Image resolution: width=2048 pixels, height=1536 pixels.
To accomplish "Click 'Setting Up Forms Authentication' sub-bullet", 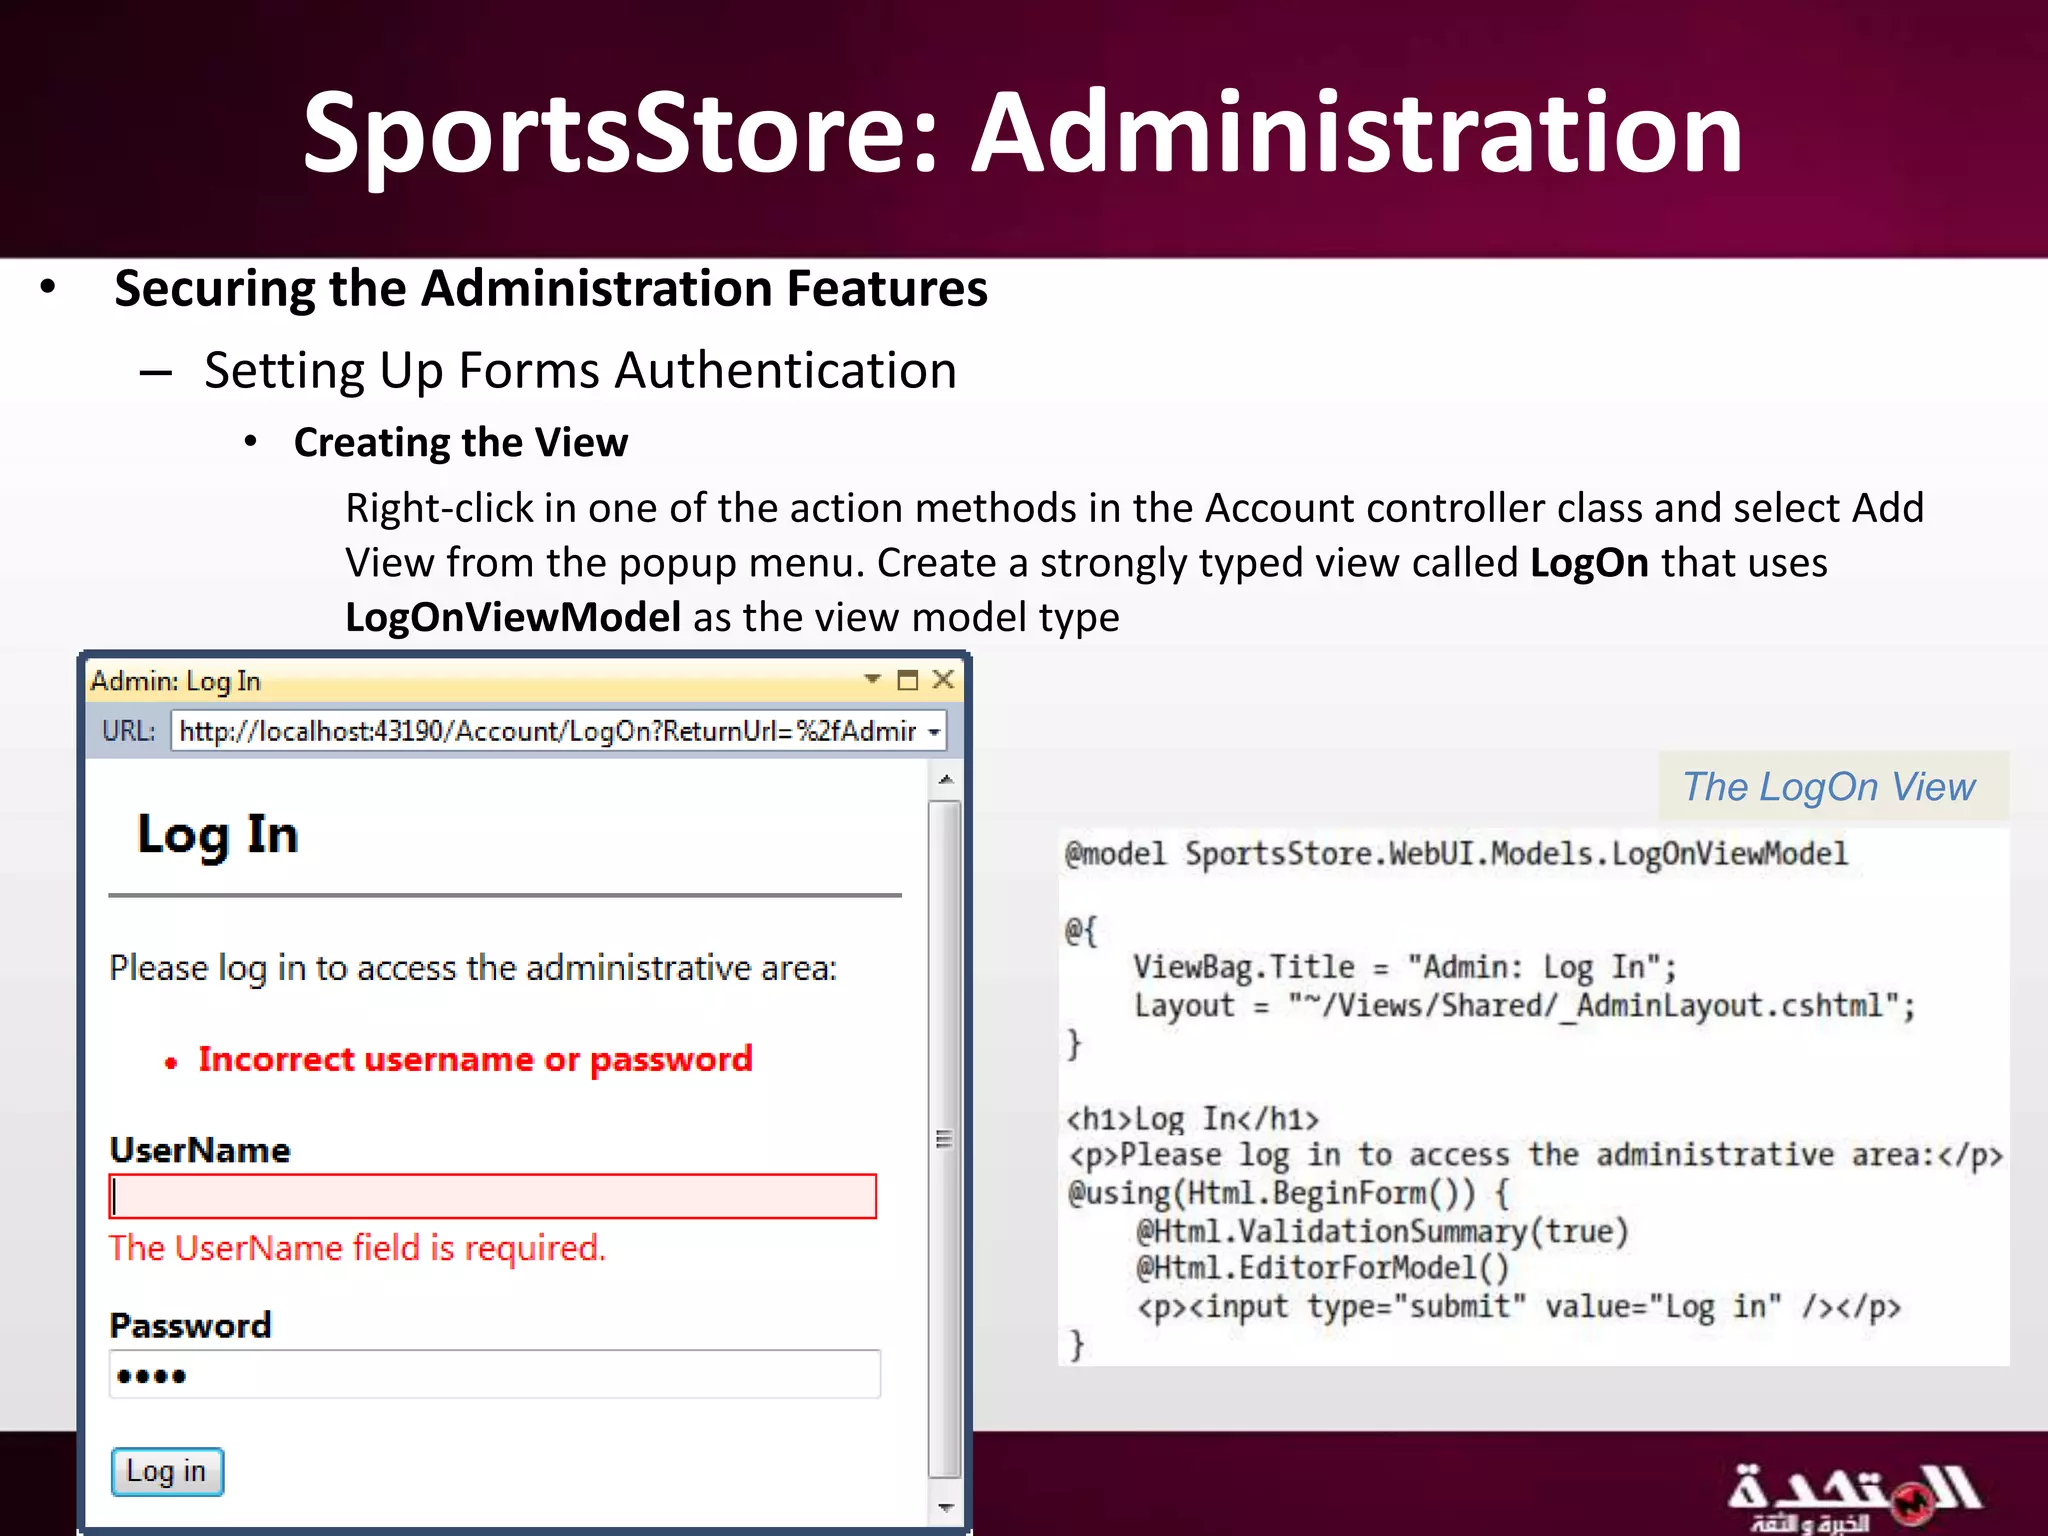I will point(581,371).
